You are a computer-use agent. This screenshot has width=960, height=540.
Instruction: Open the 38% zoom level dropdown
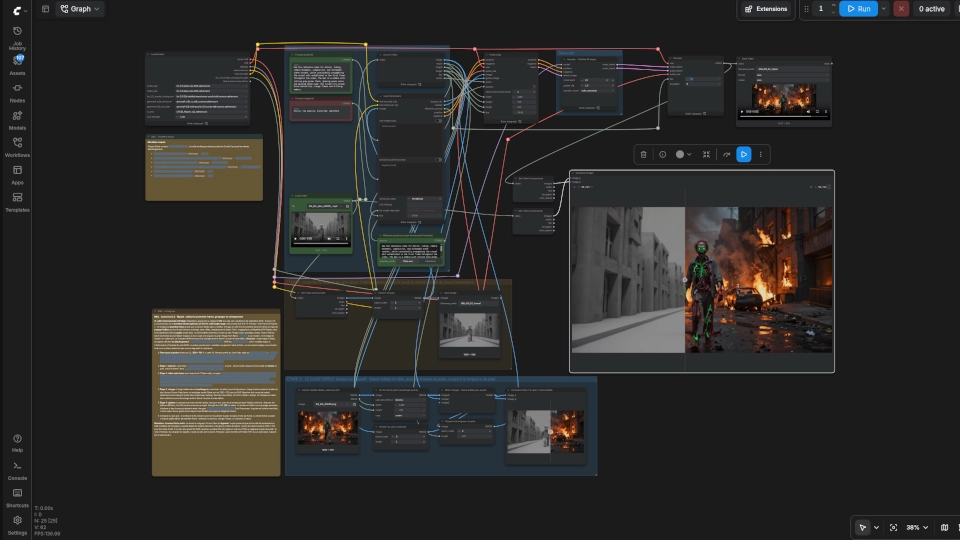coord(917,527)
